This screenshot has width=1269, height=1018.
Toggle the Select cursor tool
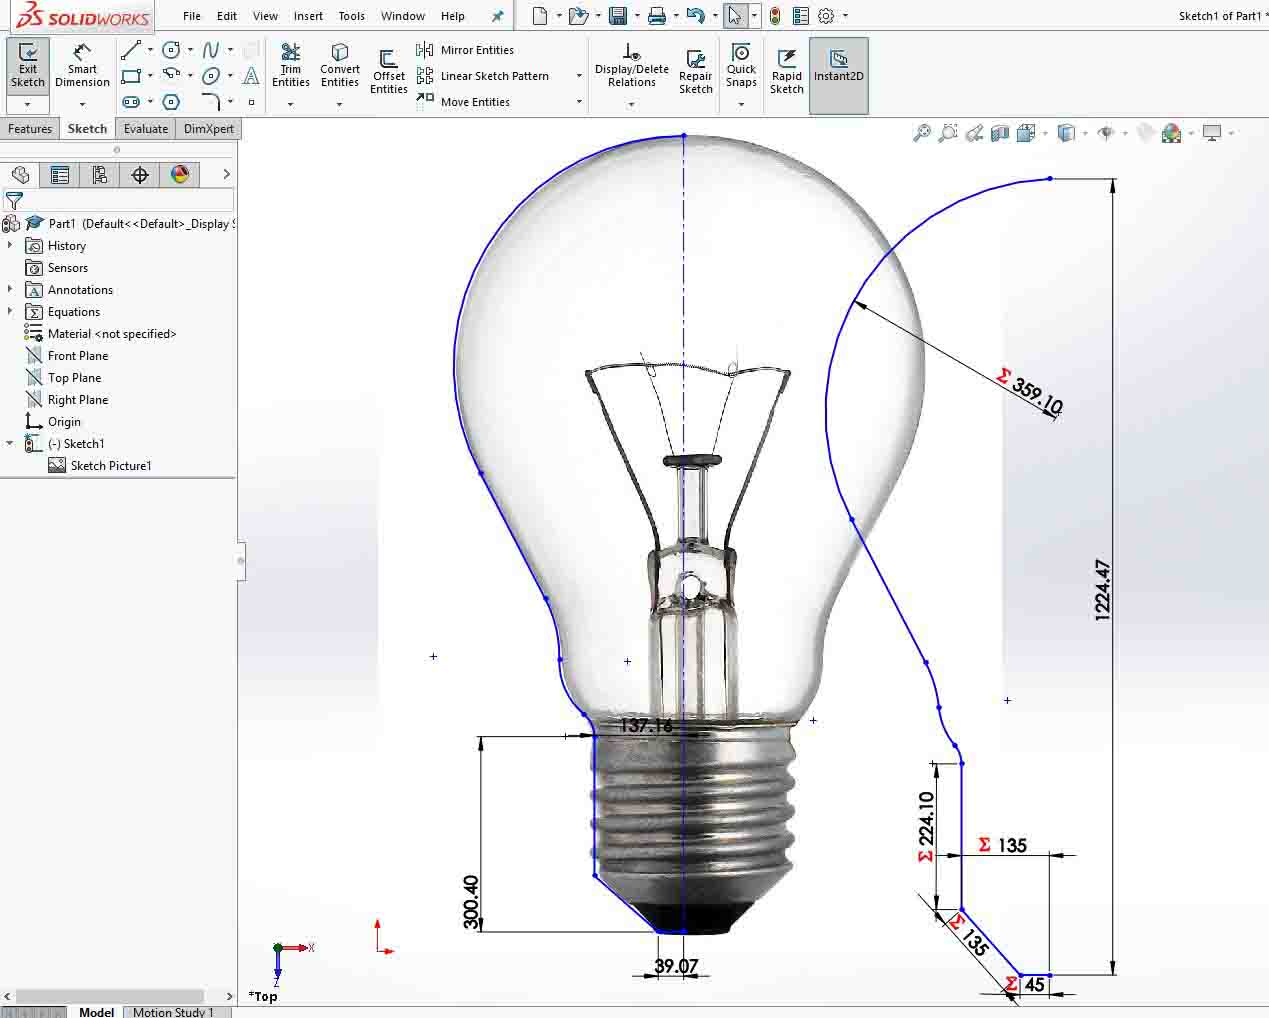(x=735, y=16)
